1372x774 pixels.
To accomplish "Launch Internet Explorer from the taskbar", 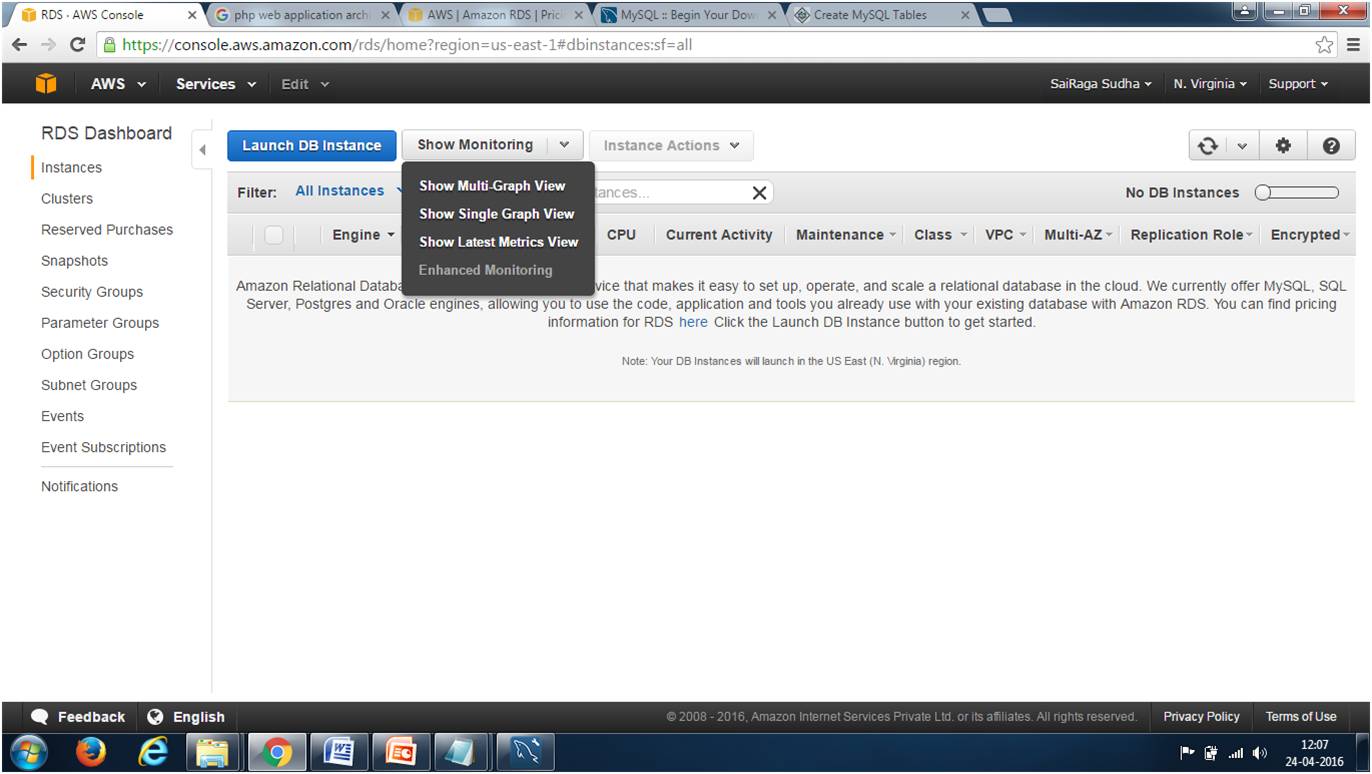I will tap(152, 753).
